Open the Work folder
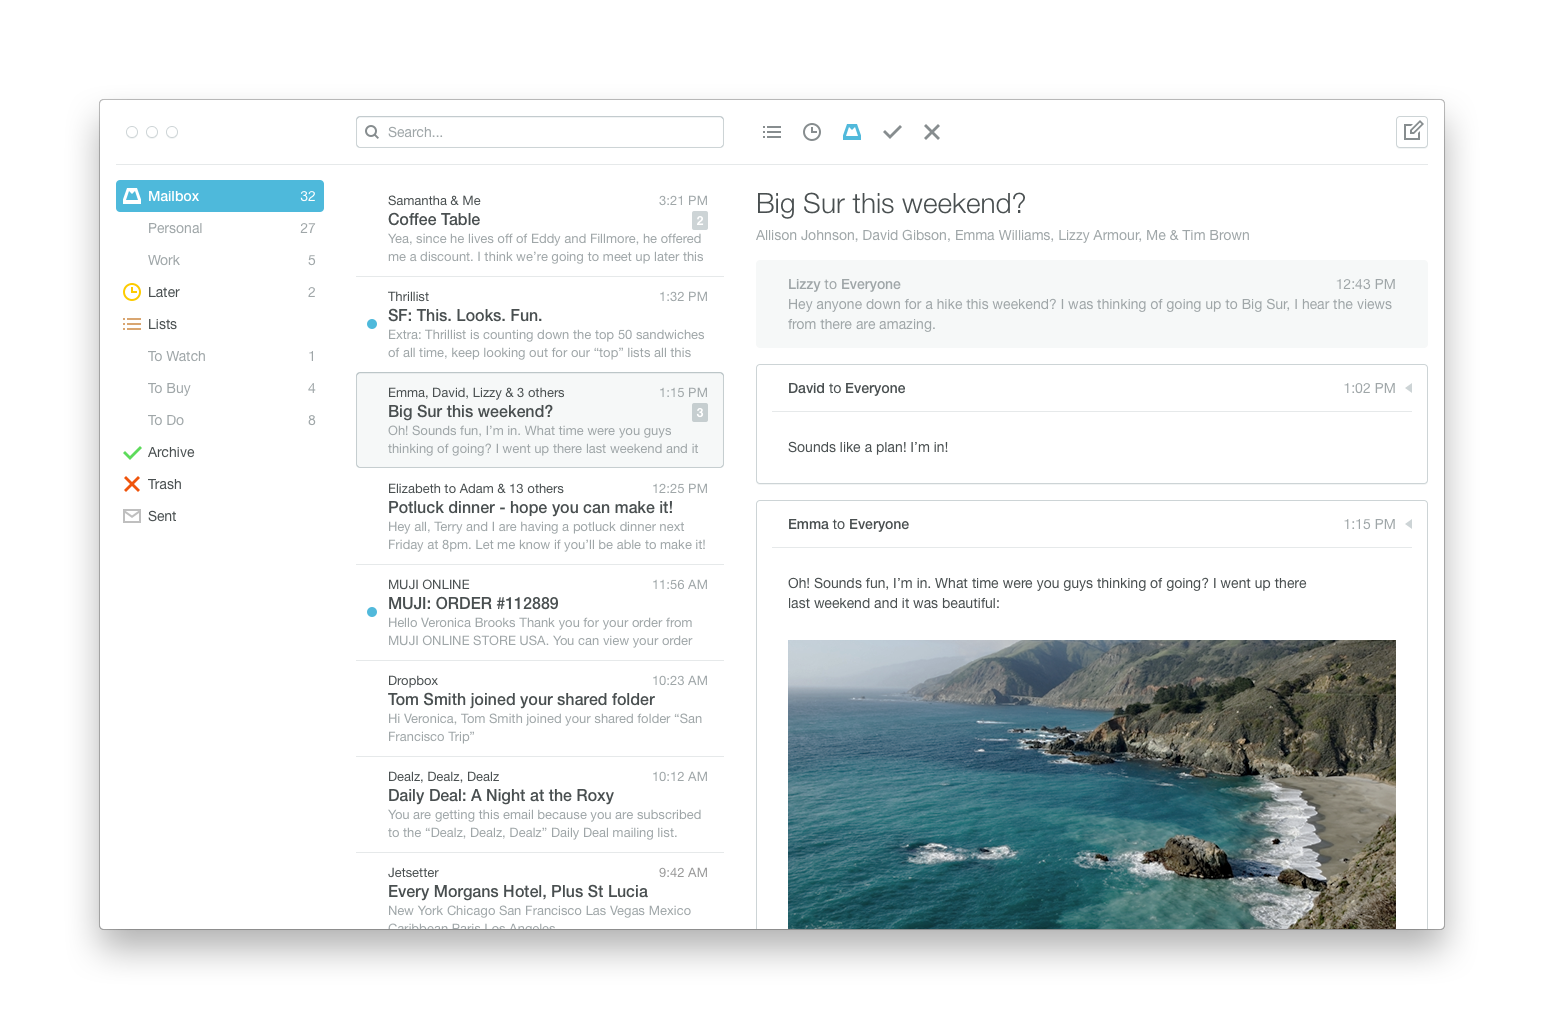The height and width of the screenshot is (1029, 1544). (220, 260)
